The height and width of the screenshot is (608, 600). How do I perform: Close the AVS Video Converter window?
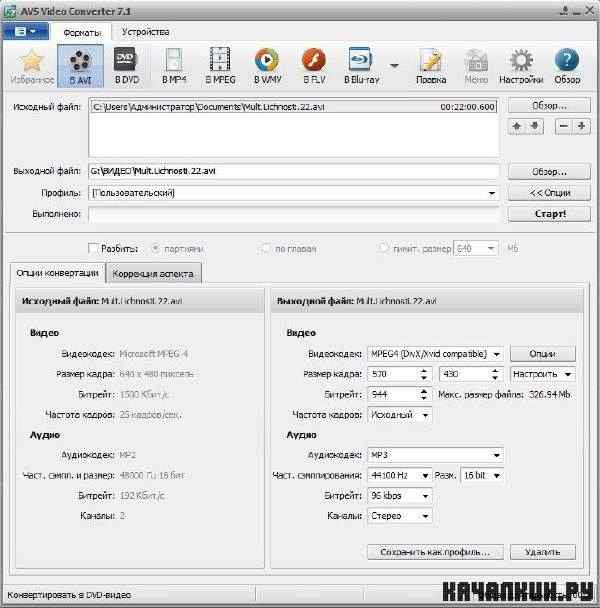click(x=590, y=10)
